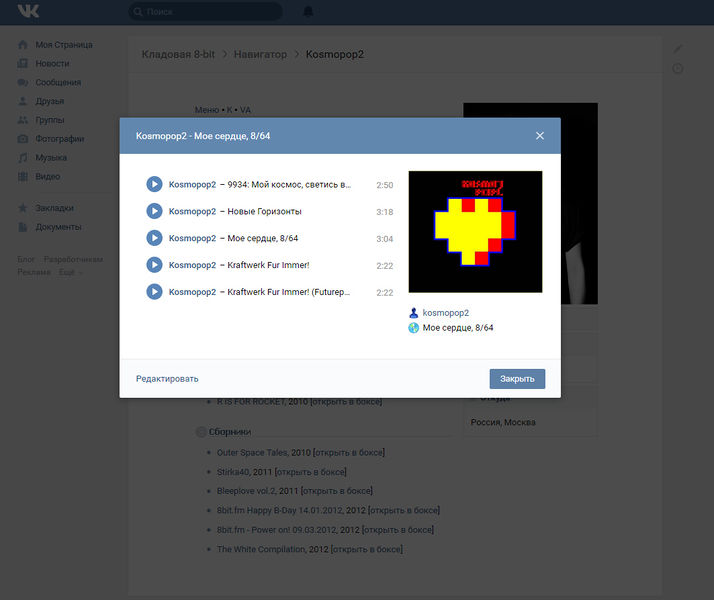The image size is (714, 600).
Task: Play Kraftwerk Fur Immer! (Futurep... track
Action: tap(154, 292)
